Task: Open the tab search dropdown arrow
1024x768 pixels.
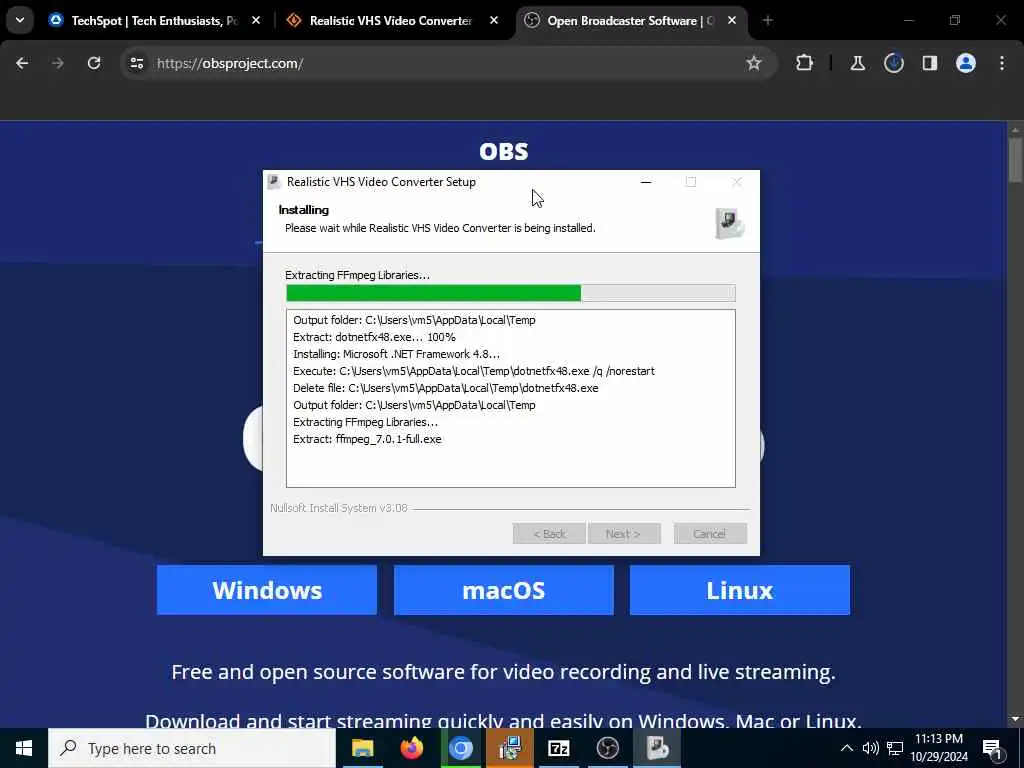Action: pos(20,20)
